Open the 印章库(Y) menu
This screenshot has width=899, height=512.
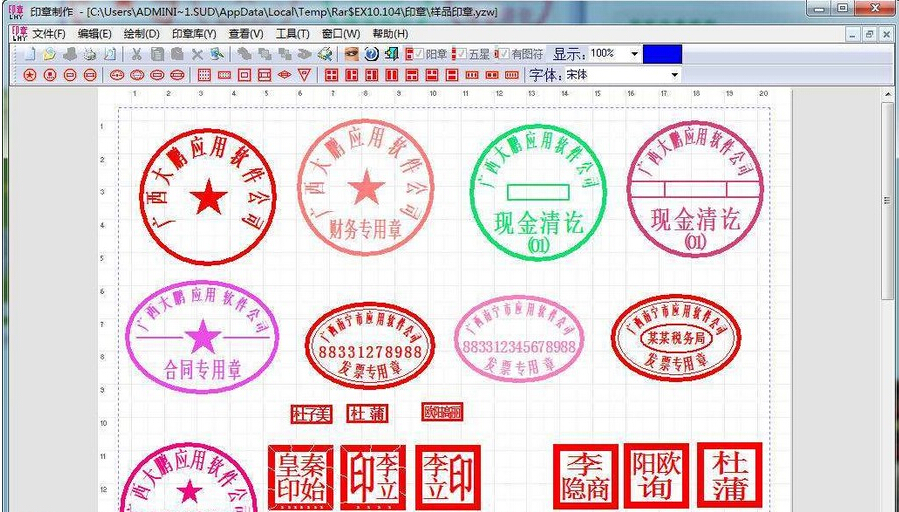pos(194,34)
